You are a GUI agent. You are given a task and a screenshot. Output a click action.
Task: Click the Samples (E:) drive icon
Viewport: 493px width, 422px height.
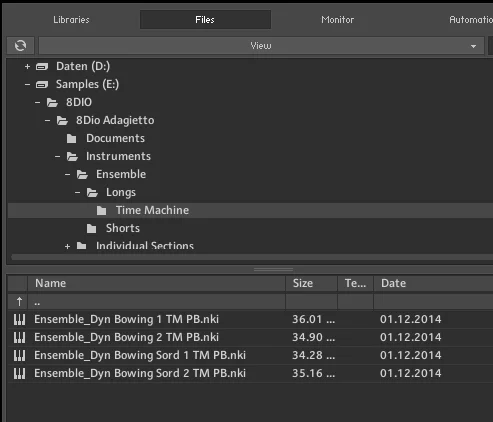coord(42,85)
